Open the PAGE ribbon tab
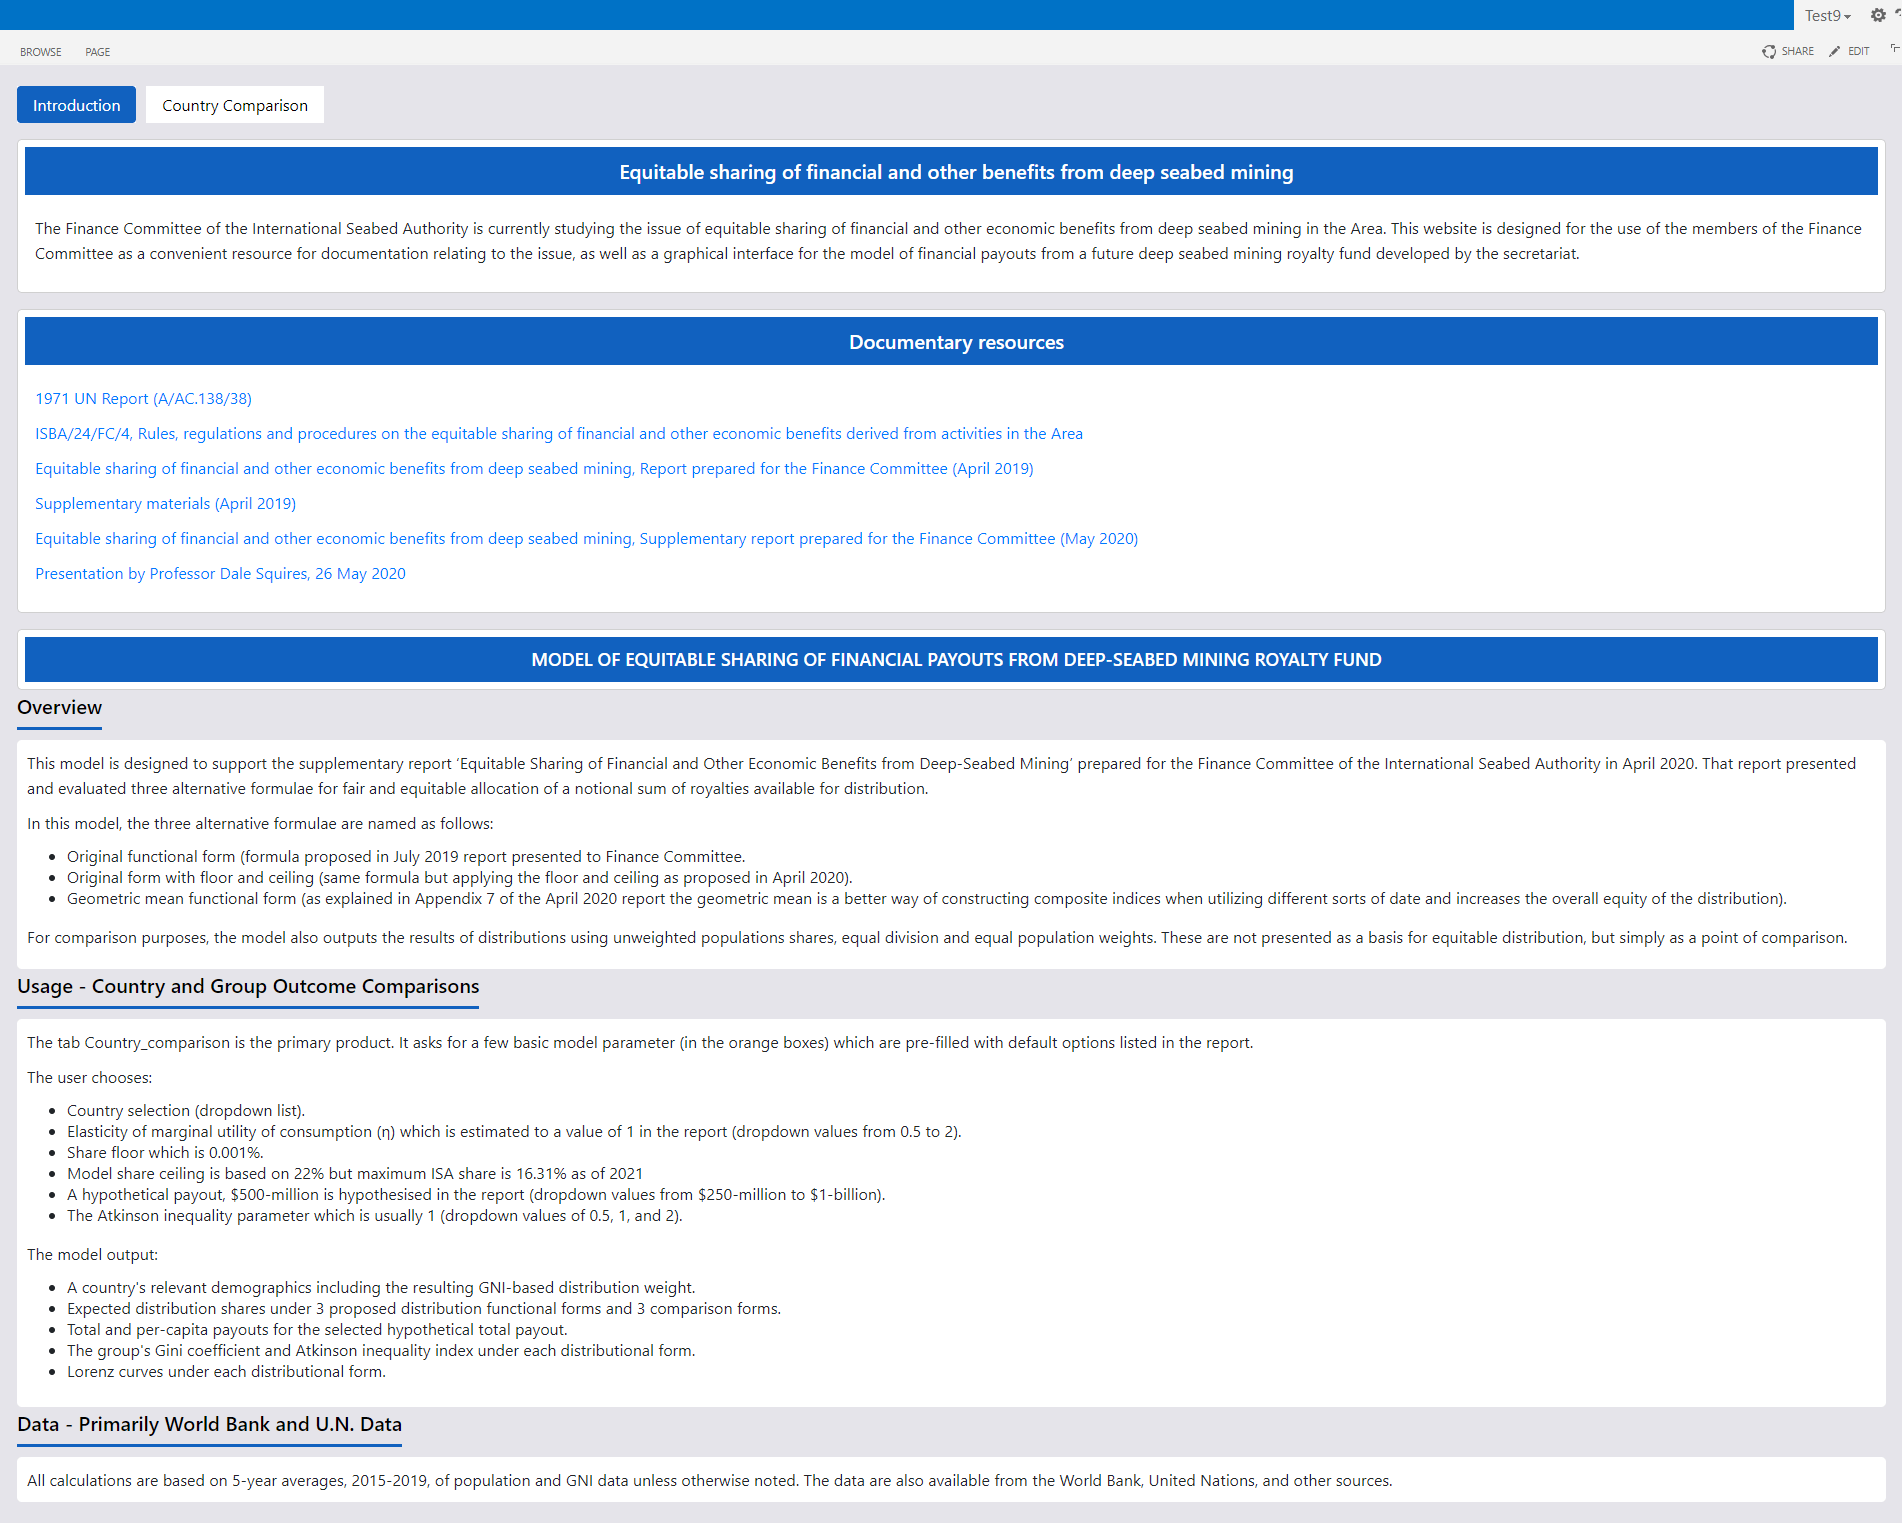Image resolution: width=1902 pixels, height=1523 pixels. pos(98,52)
